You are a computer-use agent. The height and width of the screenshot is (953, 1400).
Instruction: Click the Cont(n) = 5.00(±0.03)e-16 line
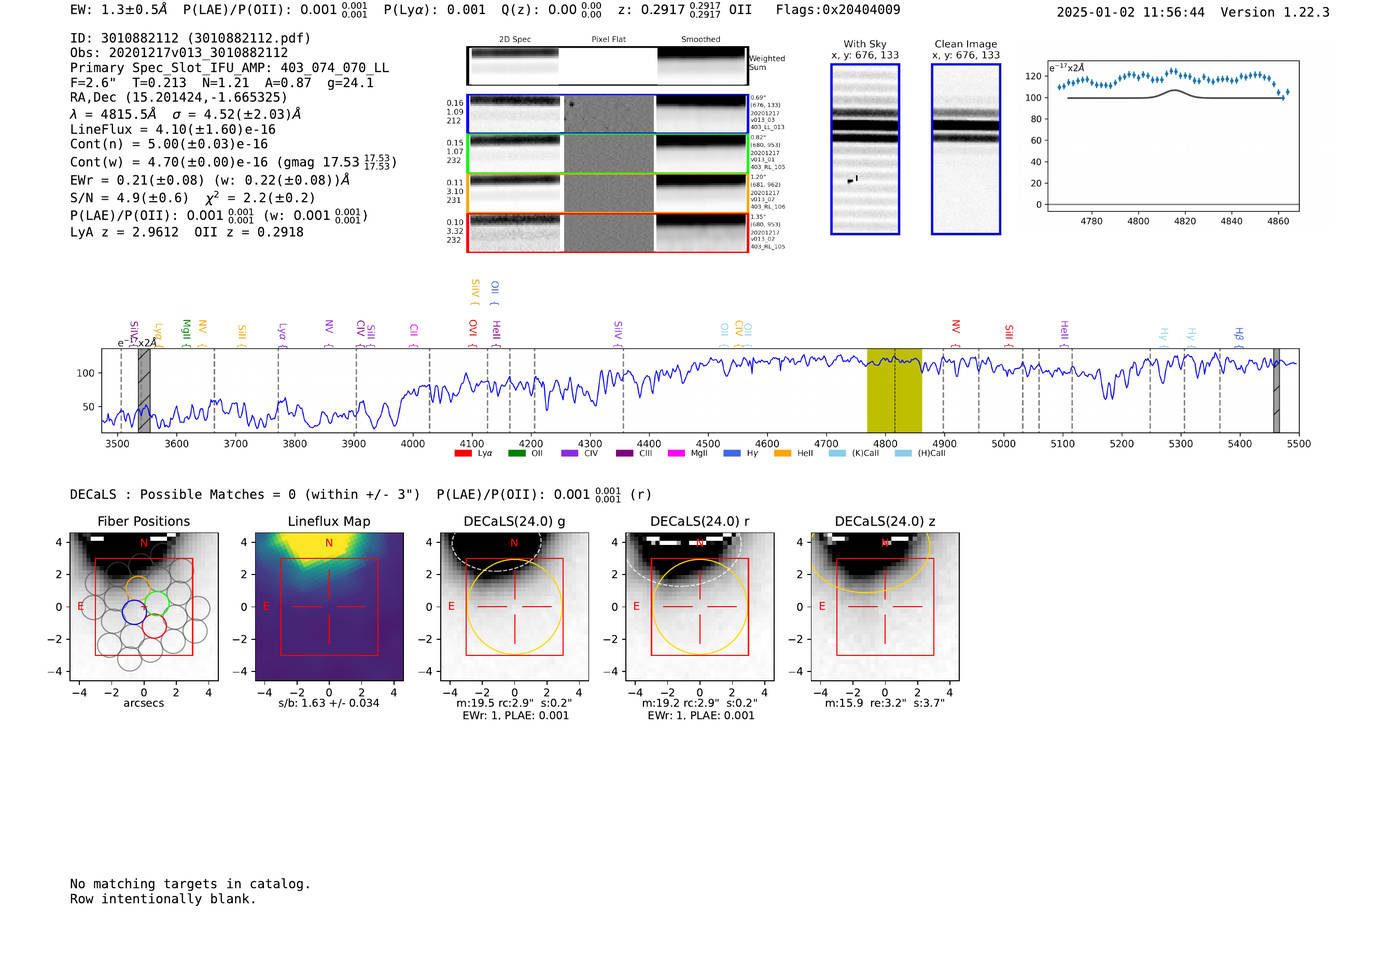tap(169, 144)
